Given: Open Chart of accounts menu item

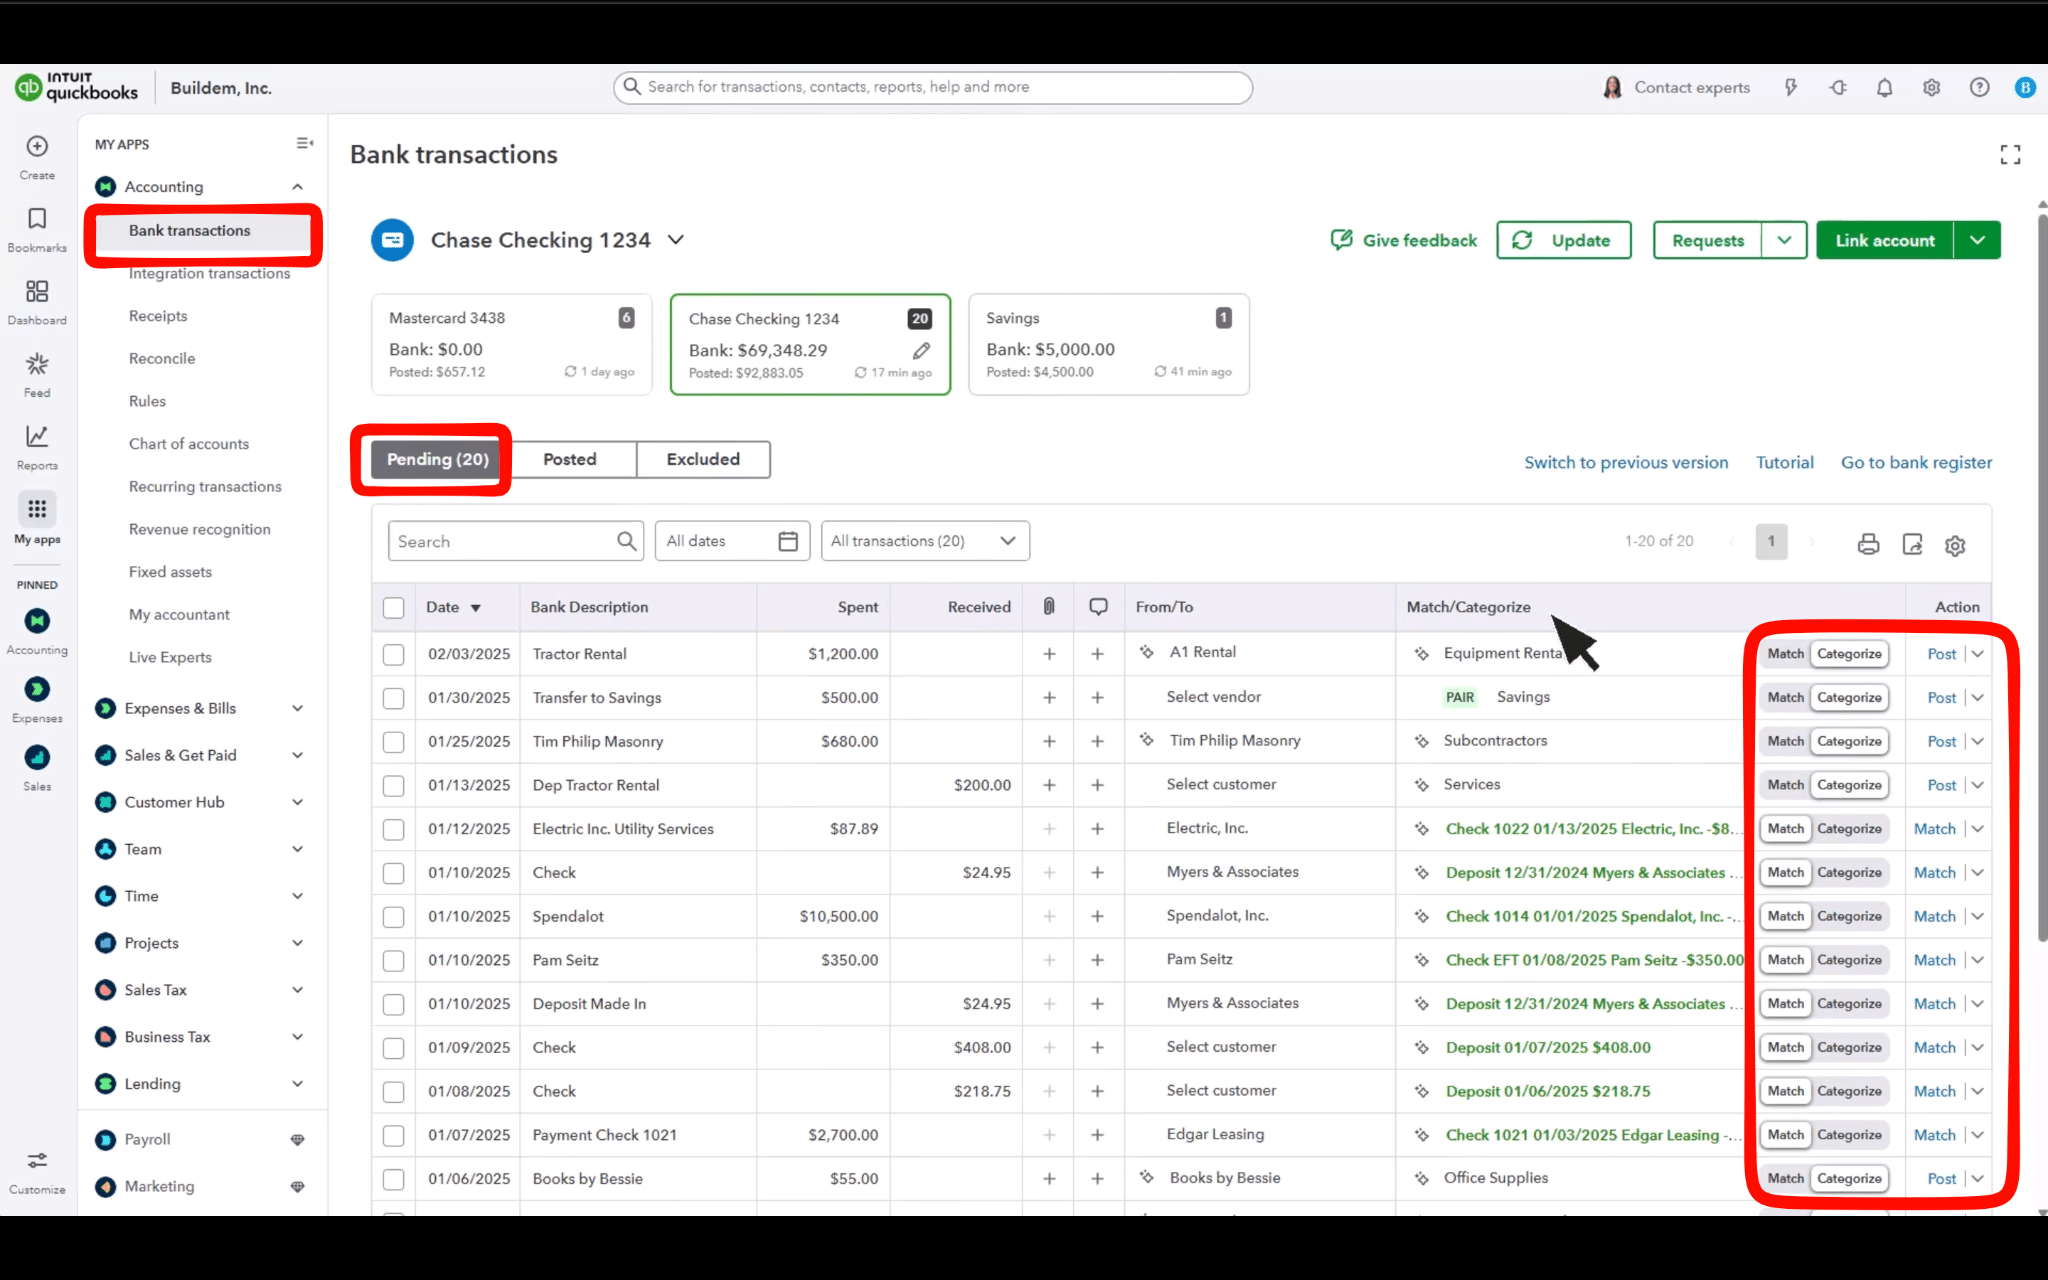Looking at the screenshot, I should (189, 444).
